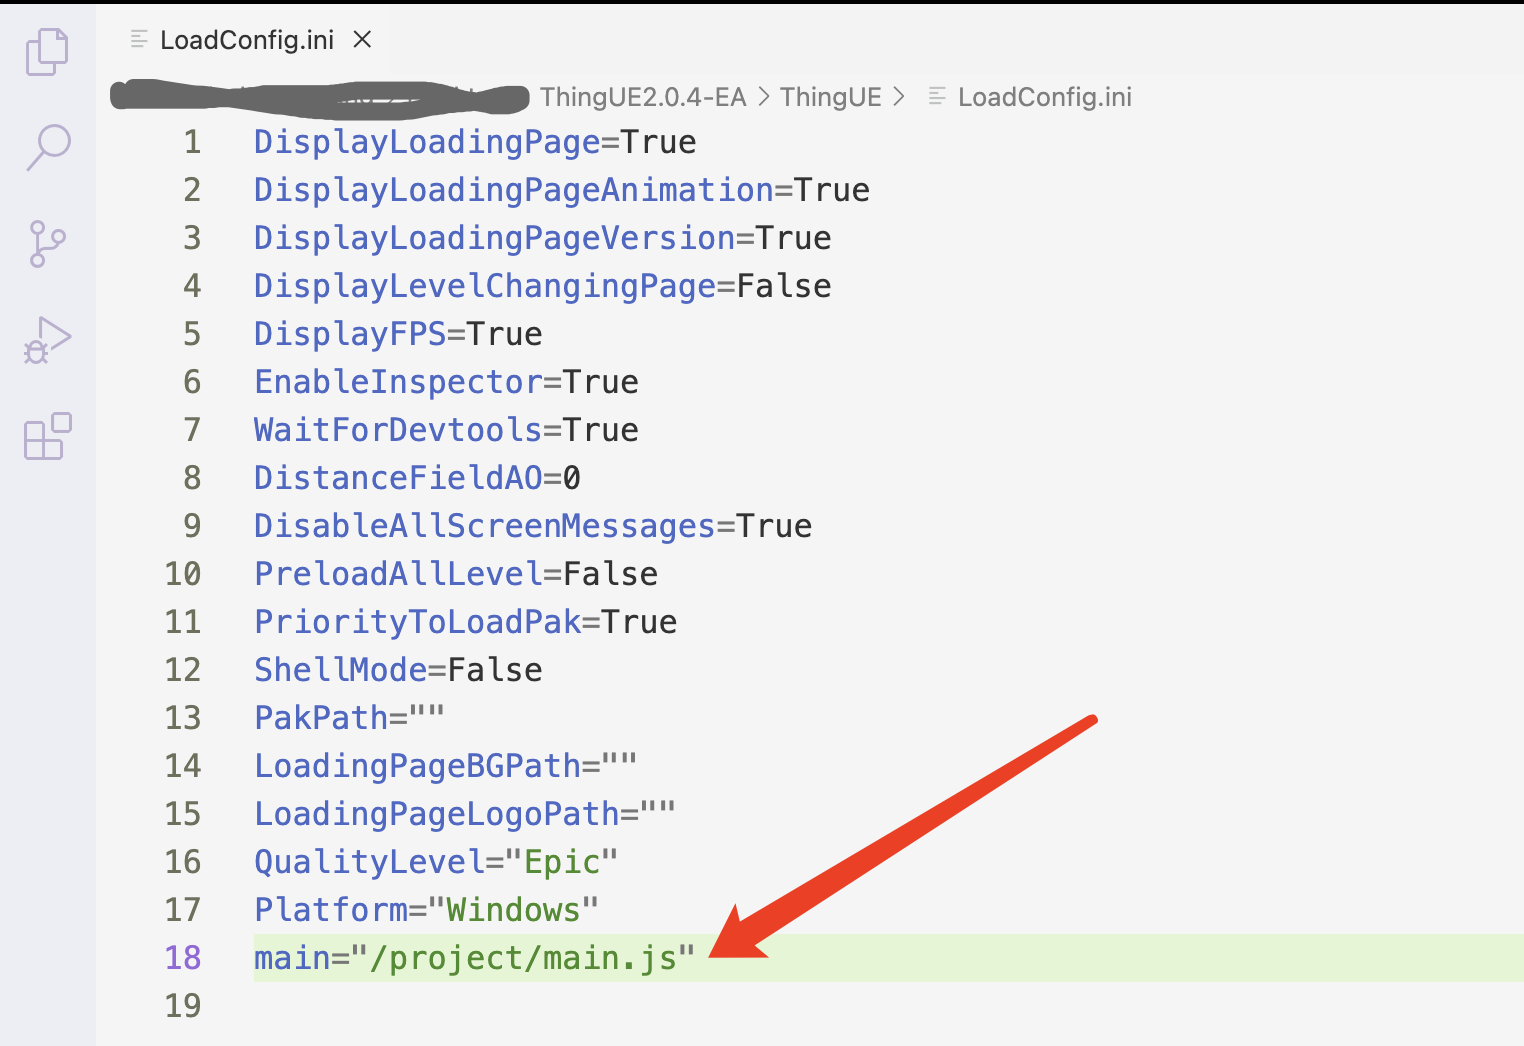Close the LoadConfig.ini tab
Viewport: 1524px width, 1046px height.
(362, 39)
